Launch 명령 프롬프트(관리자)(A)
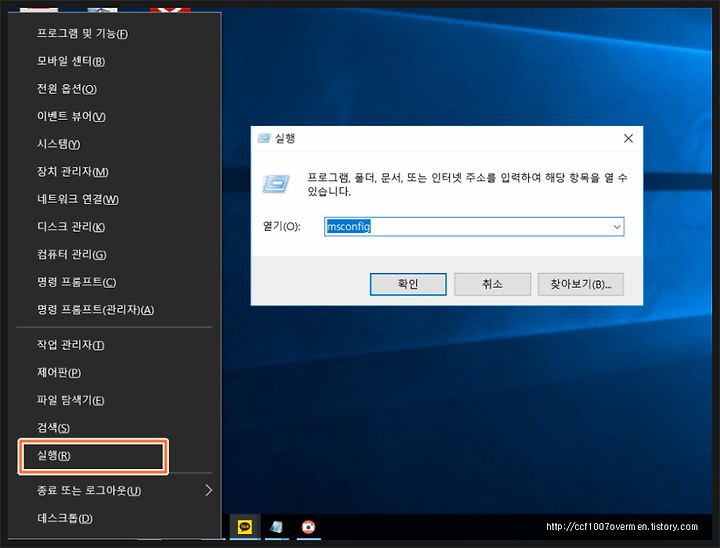 point(96,309)
